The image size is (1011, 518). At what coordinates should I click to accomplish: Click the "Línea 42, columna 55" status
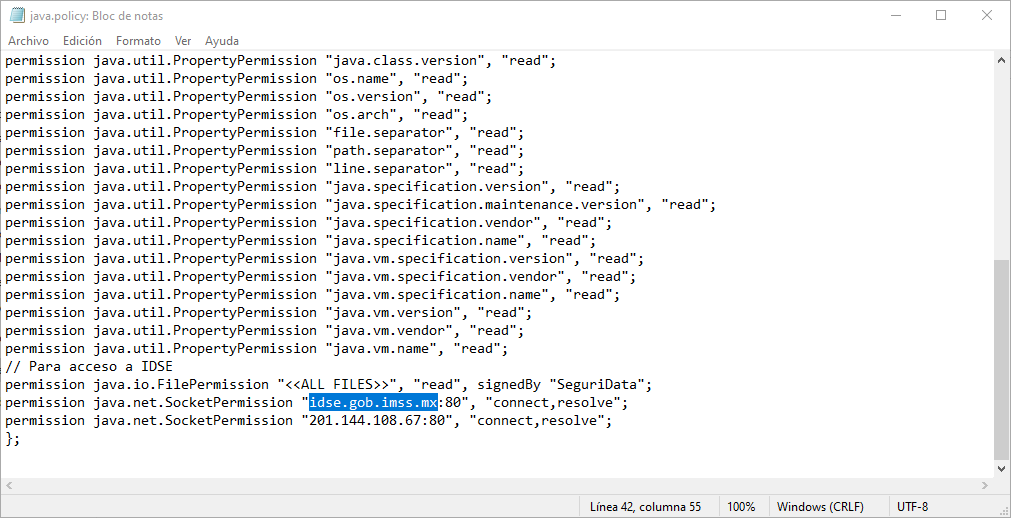[x=645, y=506]
